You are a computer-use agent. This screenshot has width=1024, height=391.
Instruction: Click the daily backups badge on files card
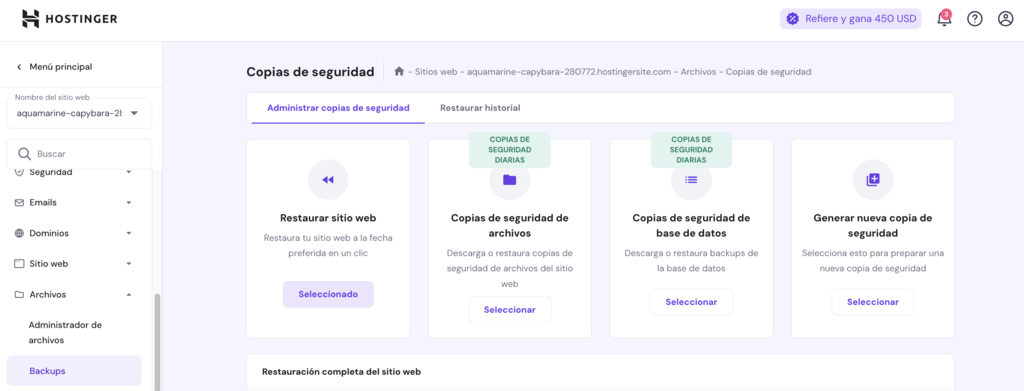coord(509,149)
